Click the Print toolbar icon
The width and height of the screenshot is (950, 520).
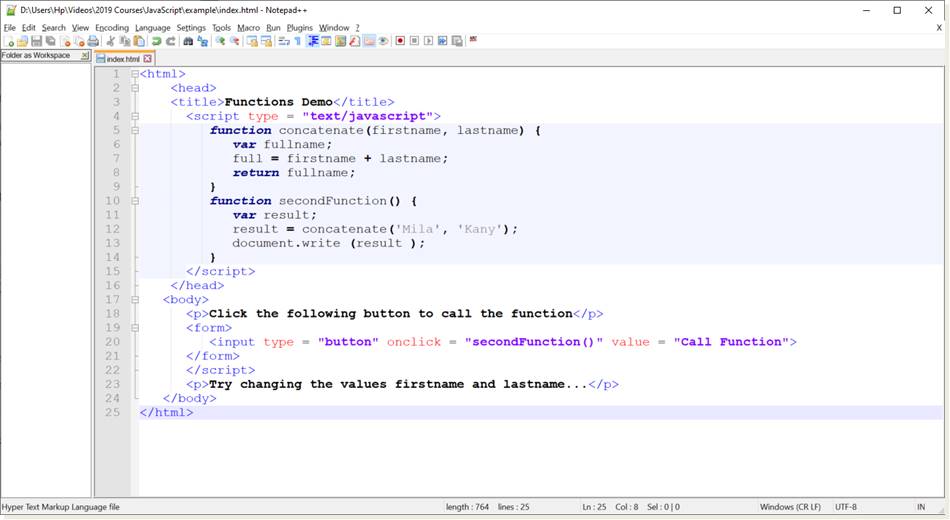click(x=93, y=41)
